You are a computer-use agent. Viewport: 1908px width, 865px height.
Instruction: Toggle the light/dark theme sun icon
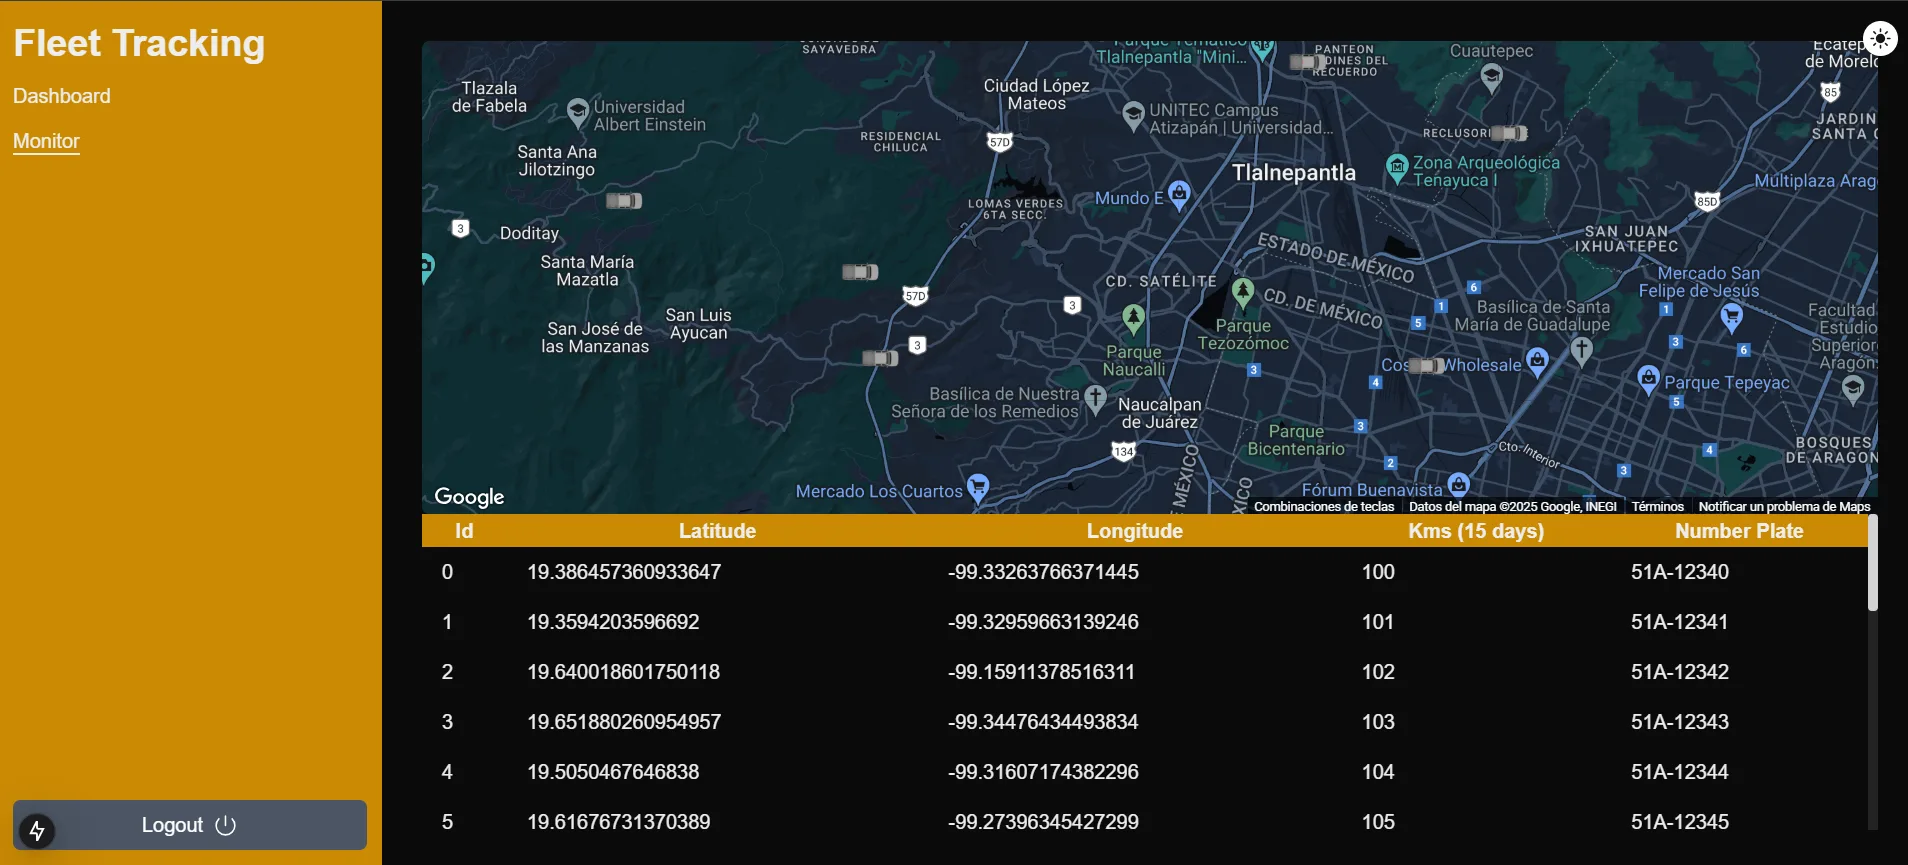click(x=1880, y=39)
